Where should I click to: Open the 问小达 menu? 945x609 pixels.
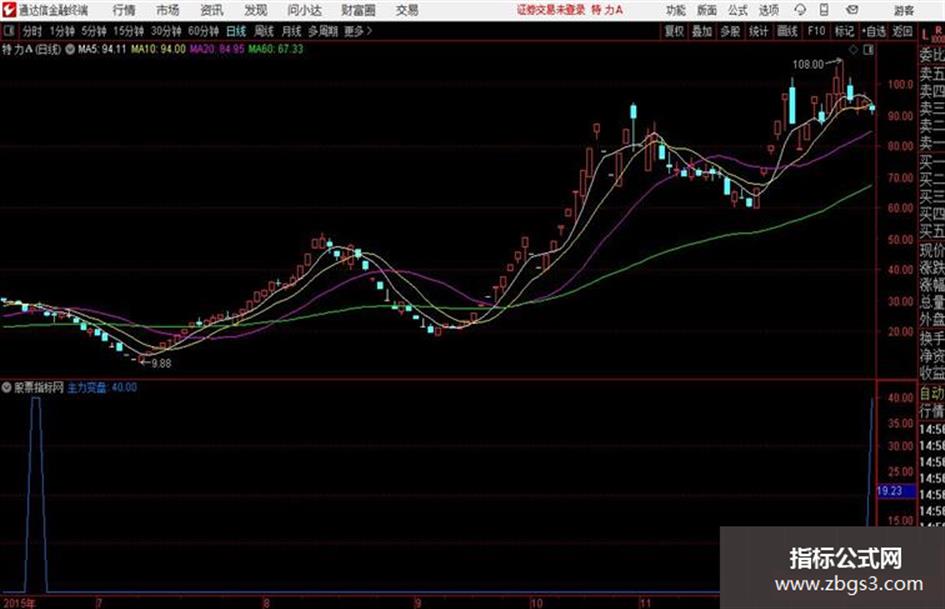304,10
